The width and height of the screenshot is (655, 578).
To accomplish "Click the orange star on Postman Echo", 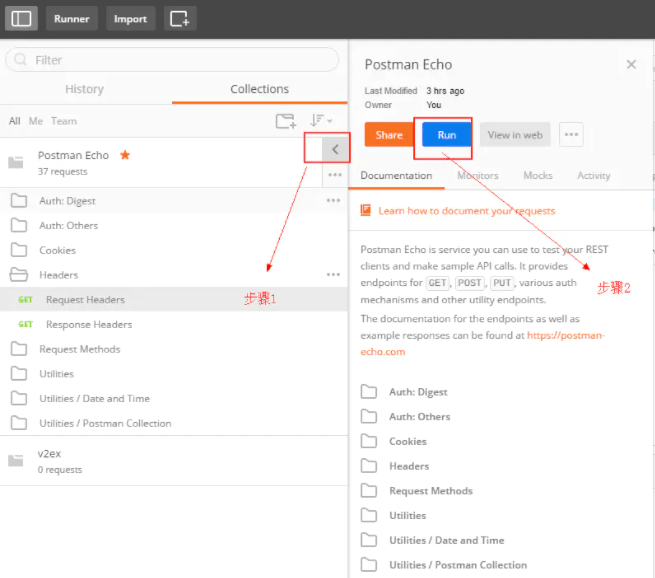I will click(x=125, y=155).
